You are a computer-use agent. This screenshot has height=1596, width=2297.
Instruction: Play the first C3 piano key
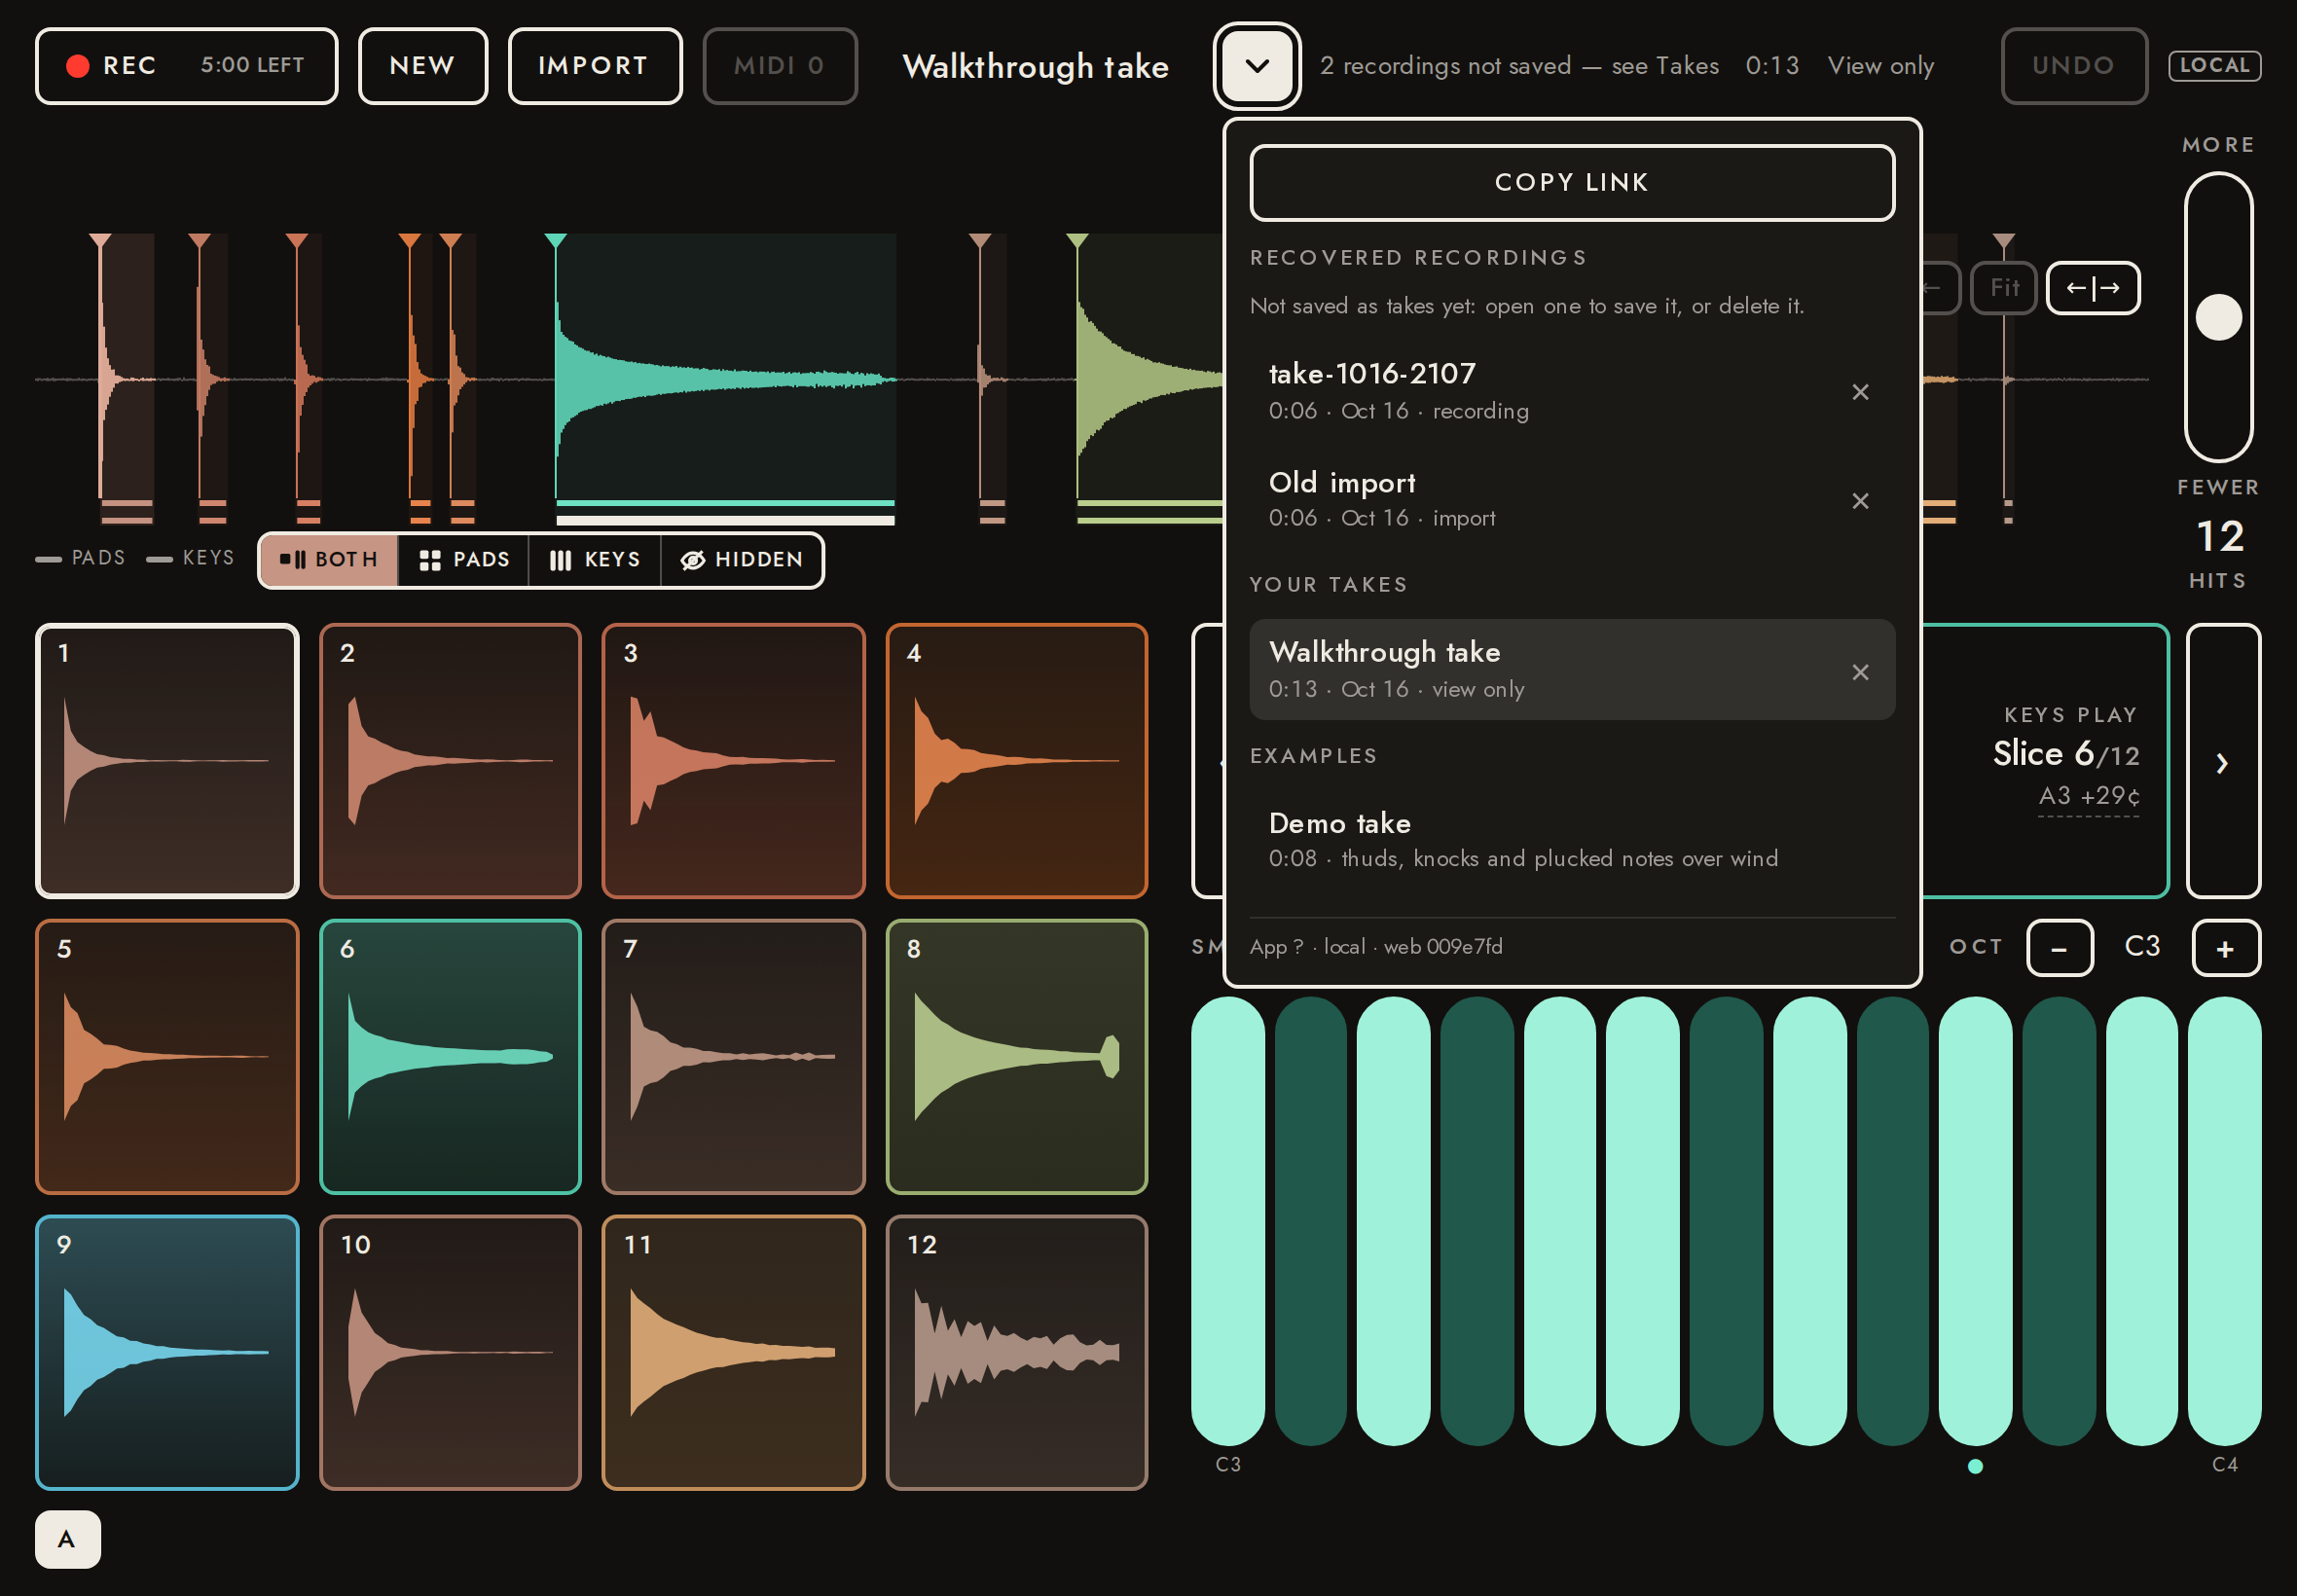point(1227,1220)
